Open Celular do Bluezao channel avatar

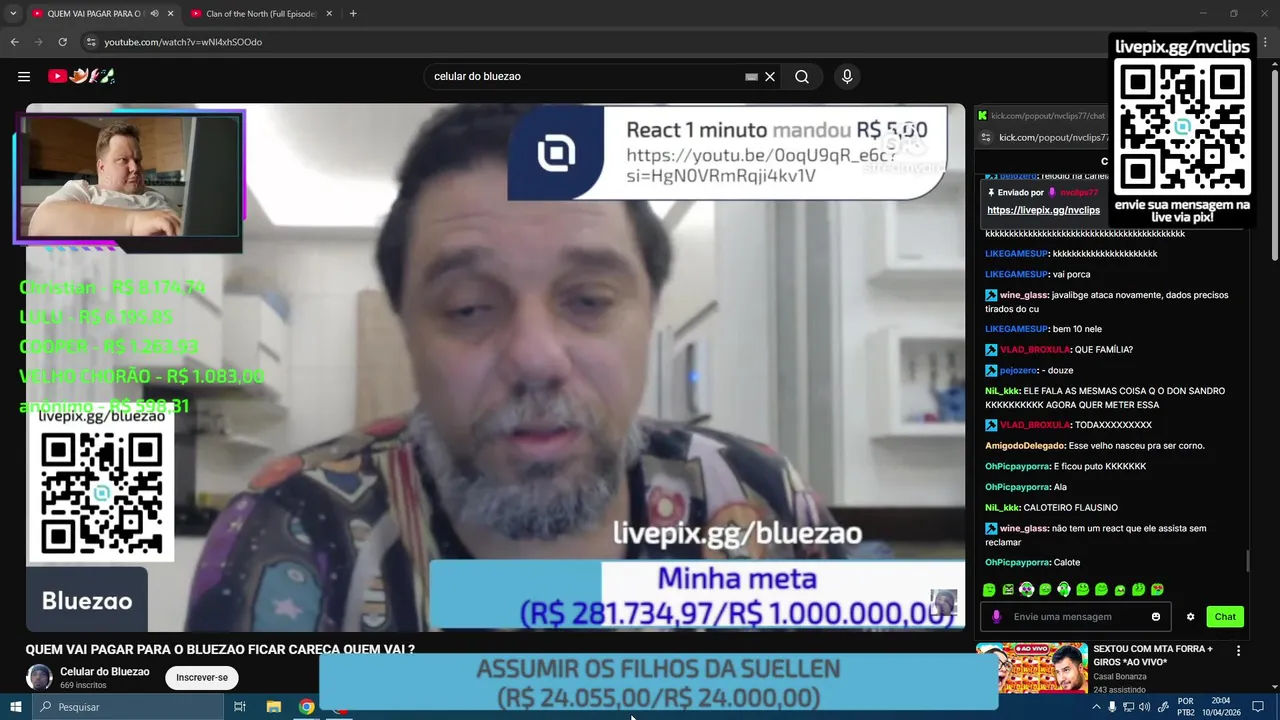(x=39, y=677)
